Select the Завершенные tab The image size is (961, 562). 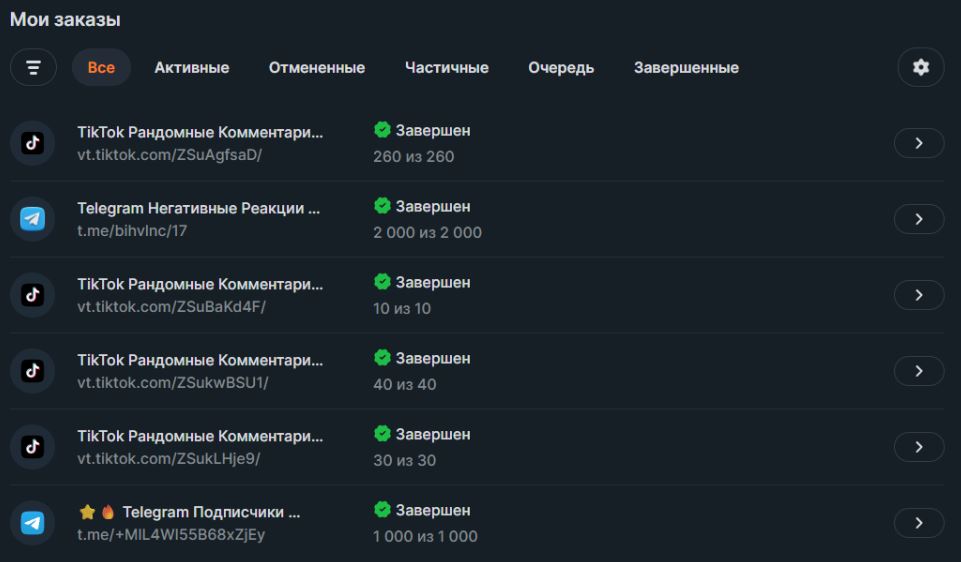pyautogui.click(x=686, y=68)
